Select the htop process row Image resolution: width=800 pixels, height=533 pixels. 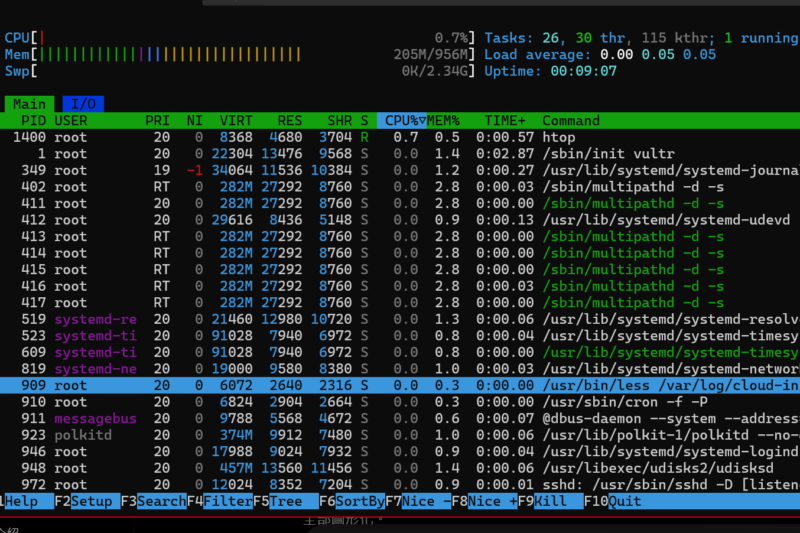pyautogui.click(x=400, y=137)
